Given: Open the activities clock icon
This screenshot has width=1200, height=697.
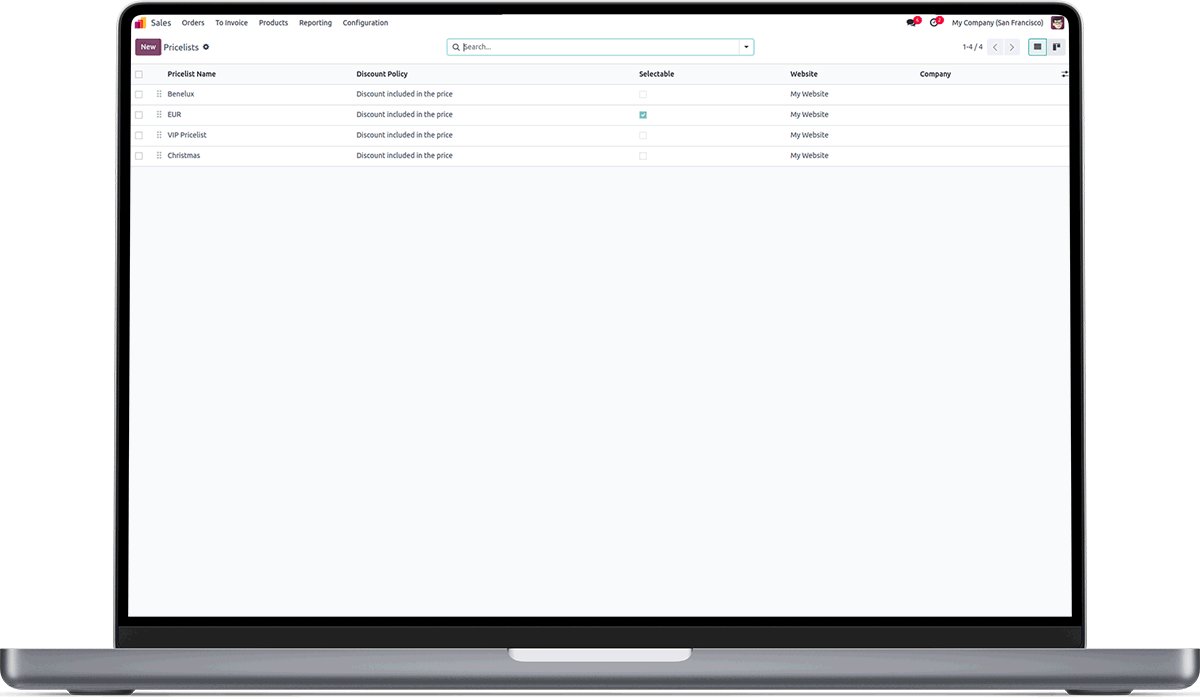Looking at the screenshot, I should coord(934,22).
